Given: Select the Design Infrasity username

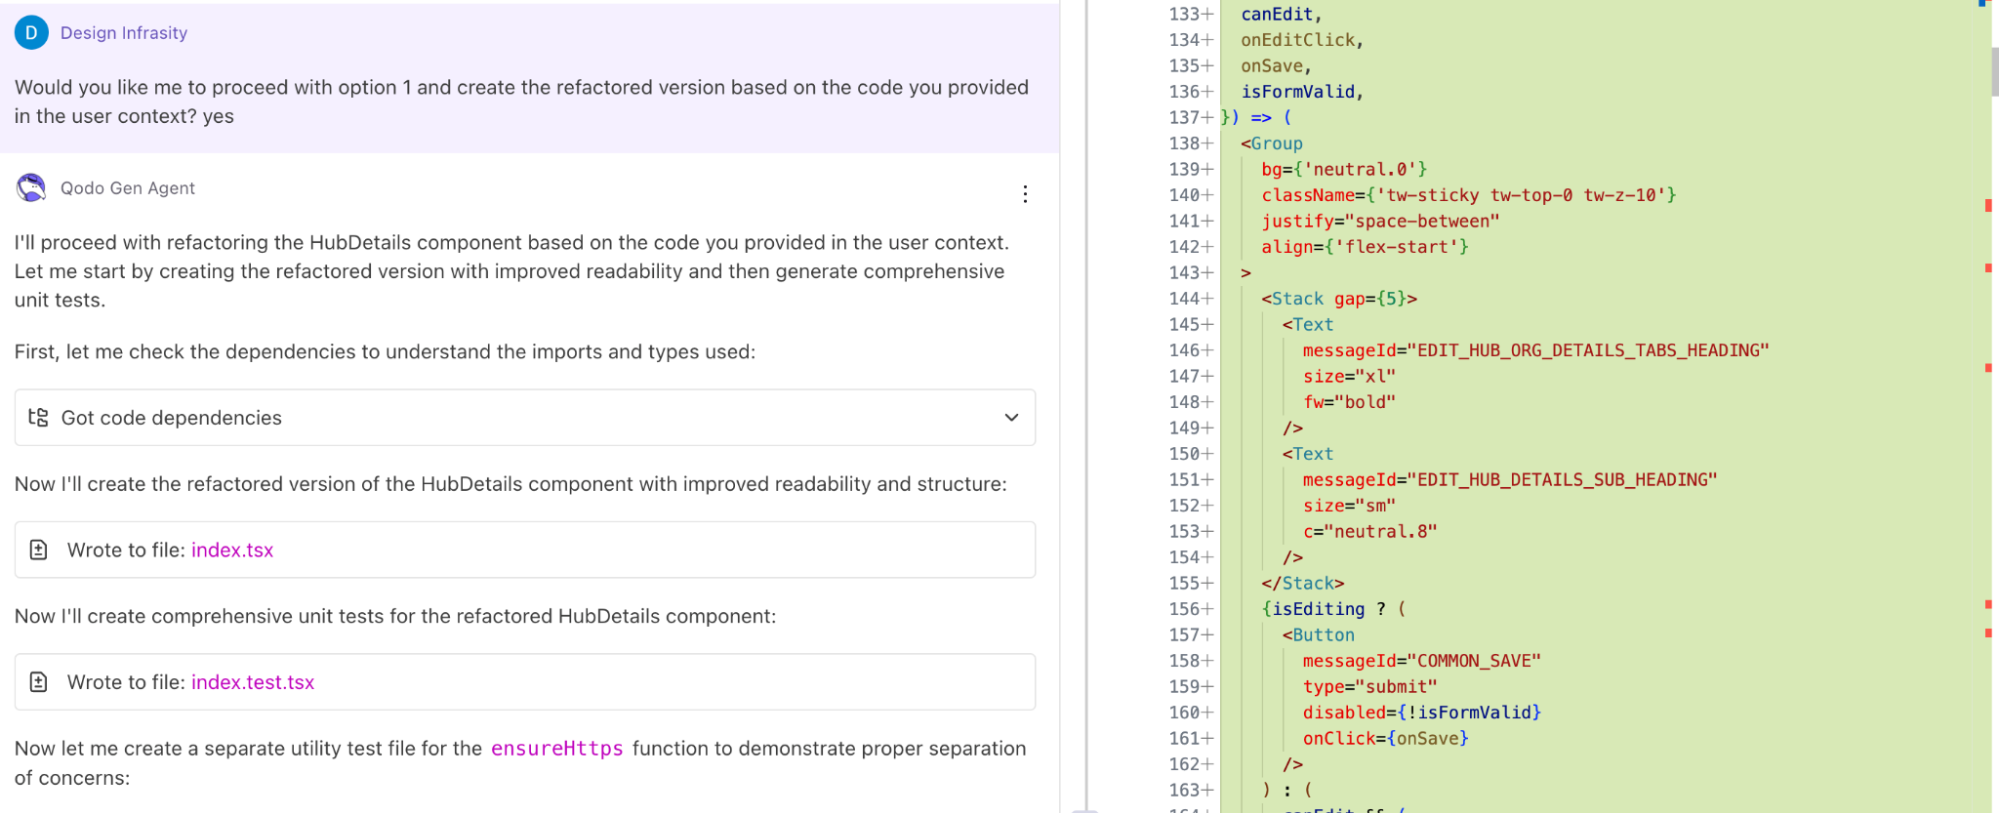Looking at the screenshot, I should tap(123, 33).
